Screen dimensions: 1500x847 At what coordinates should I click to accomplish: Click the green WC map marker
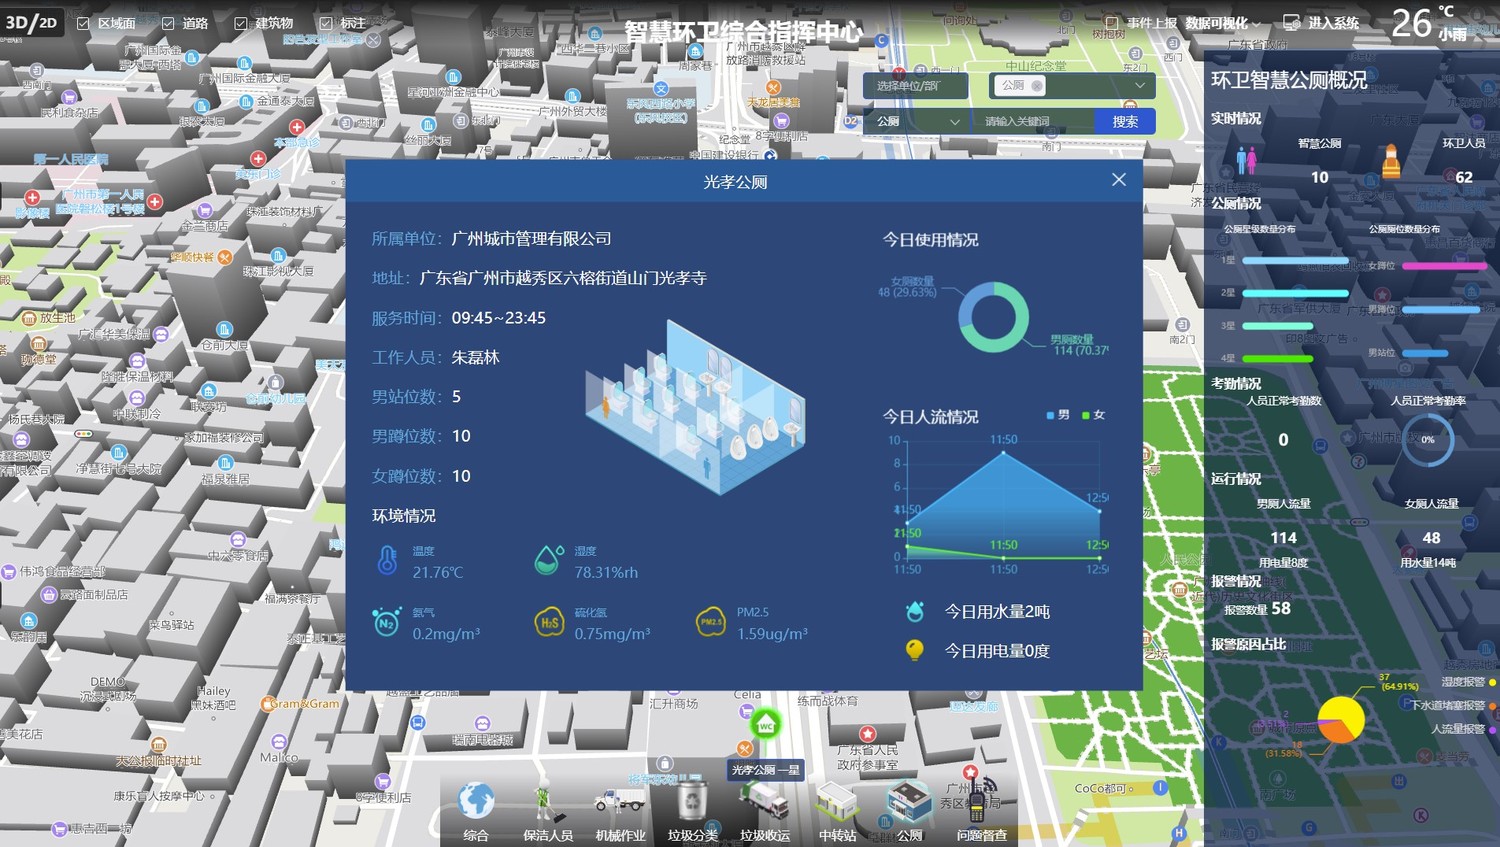(x=766, y=725)
